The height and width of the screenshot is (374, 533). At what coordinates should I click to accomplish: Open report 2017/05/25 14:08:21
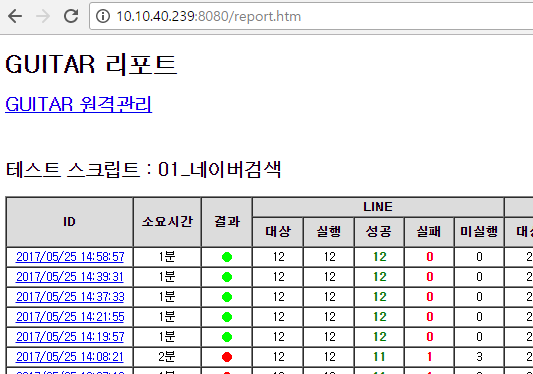[70, 357]
